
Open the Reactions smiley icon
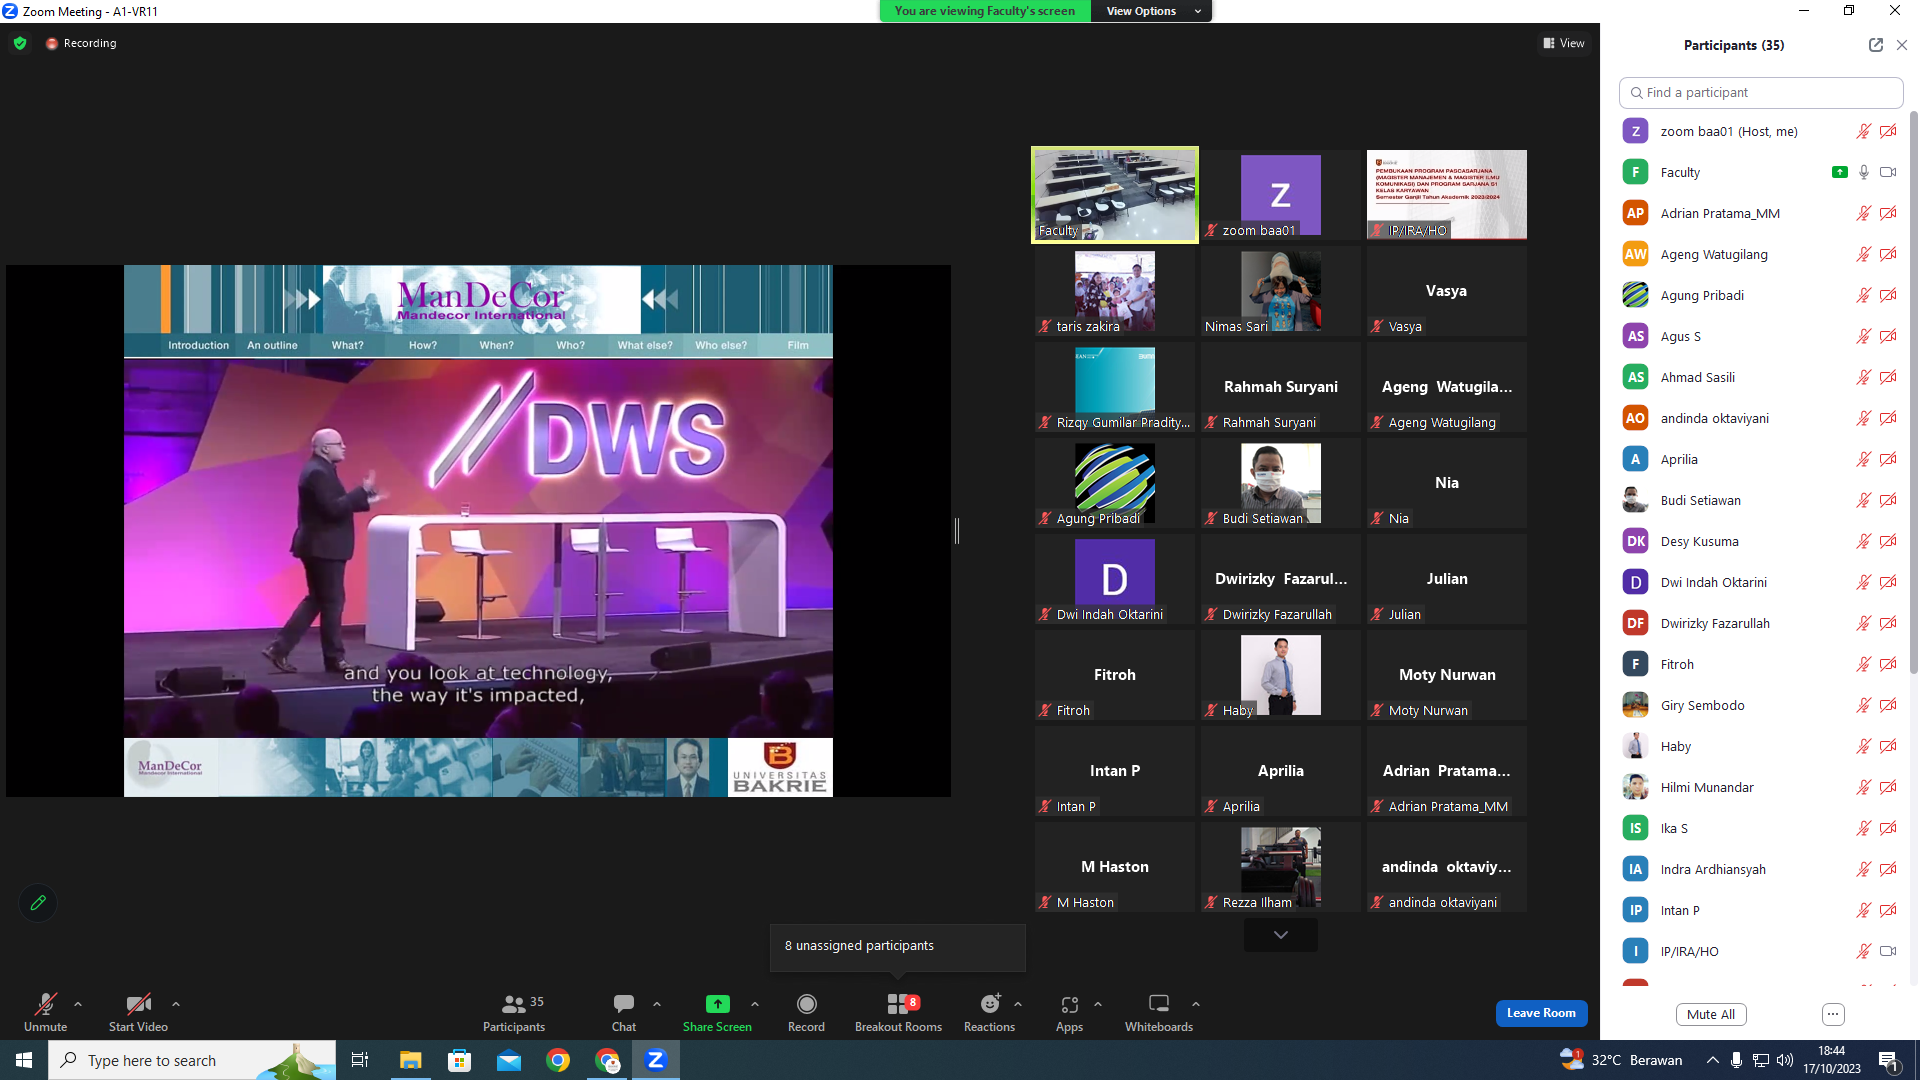click(989, 1003)
